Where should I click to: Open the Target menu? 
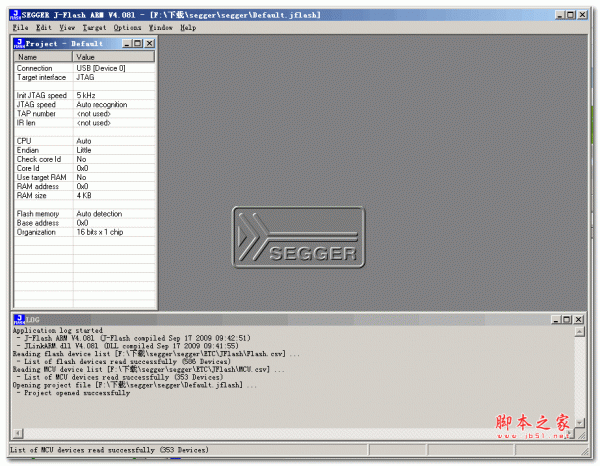coord(94,28)
